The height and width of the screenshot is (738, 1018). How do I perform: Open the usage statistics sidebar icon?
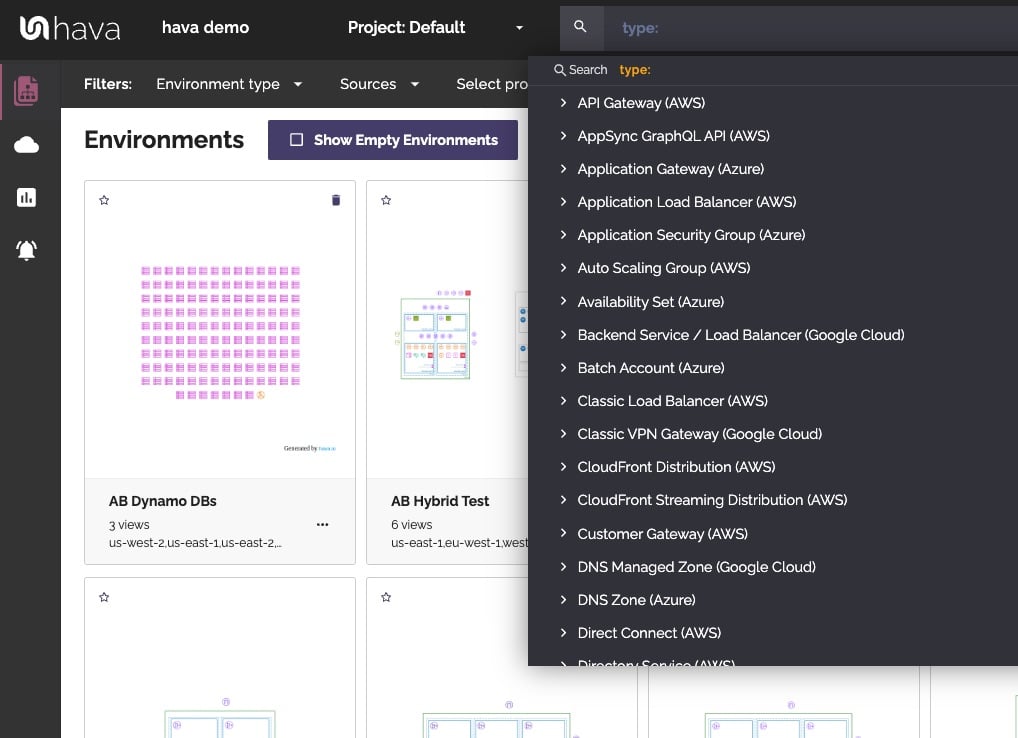(x=26, y=197)
